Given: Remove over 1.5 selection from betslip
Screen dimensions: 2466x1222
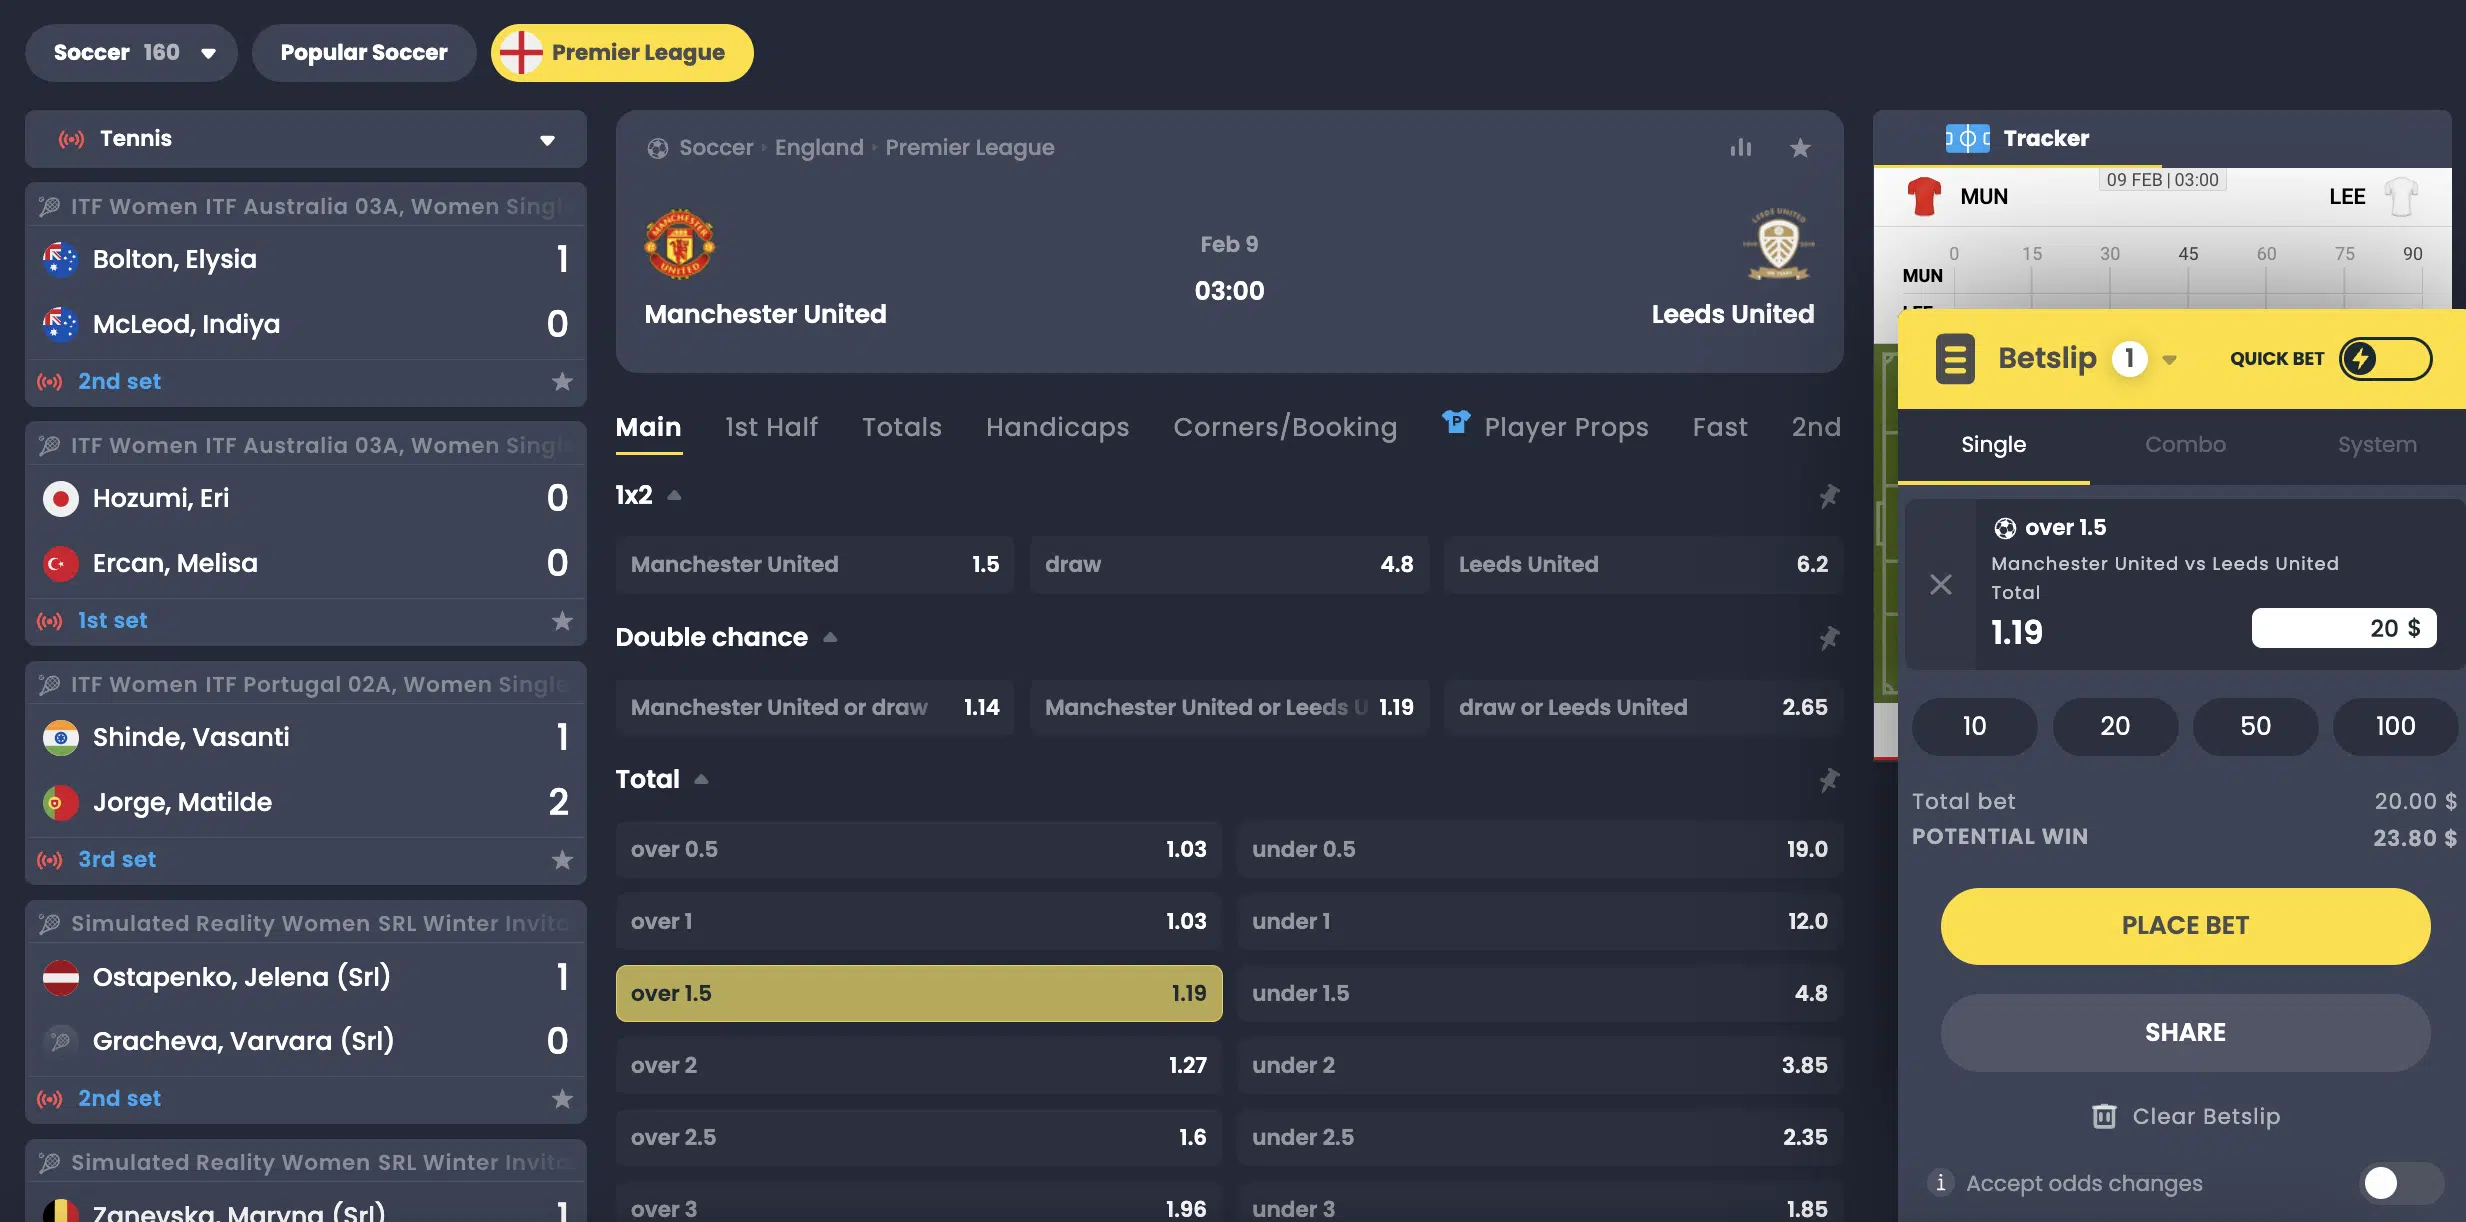Looking at the screenshot, I should point(1940,584).
